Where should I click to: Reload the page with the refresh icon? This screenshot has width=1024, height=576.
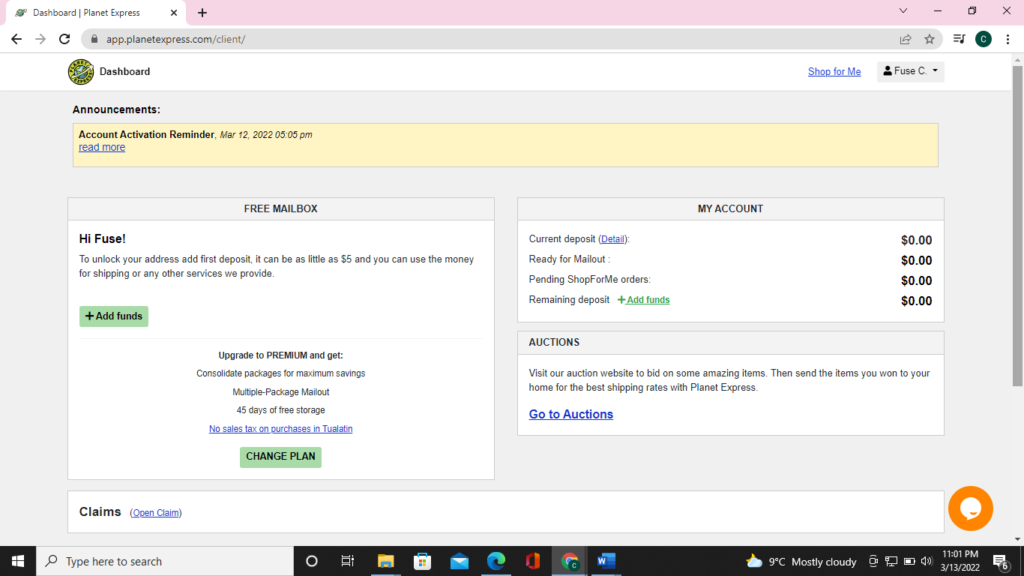[65, 39]
